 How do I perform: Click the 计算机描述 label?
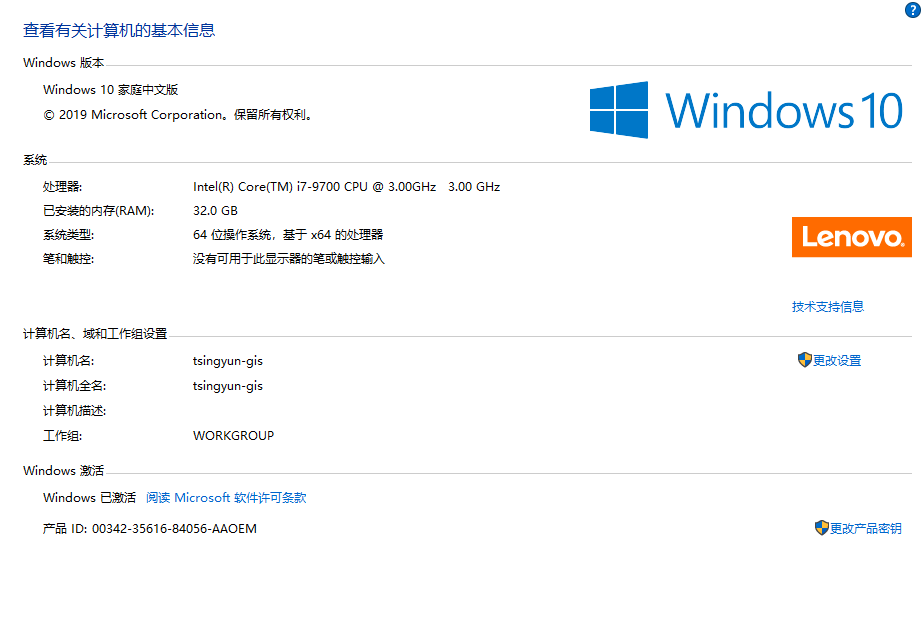point(74,411)
